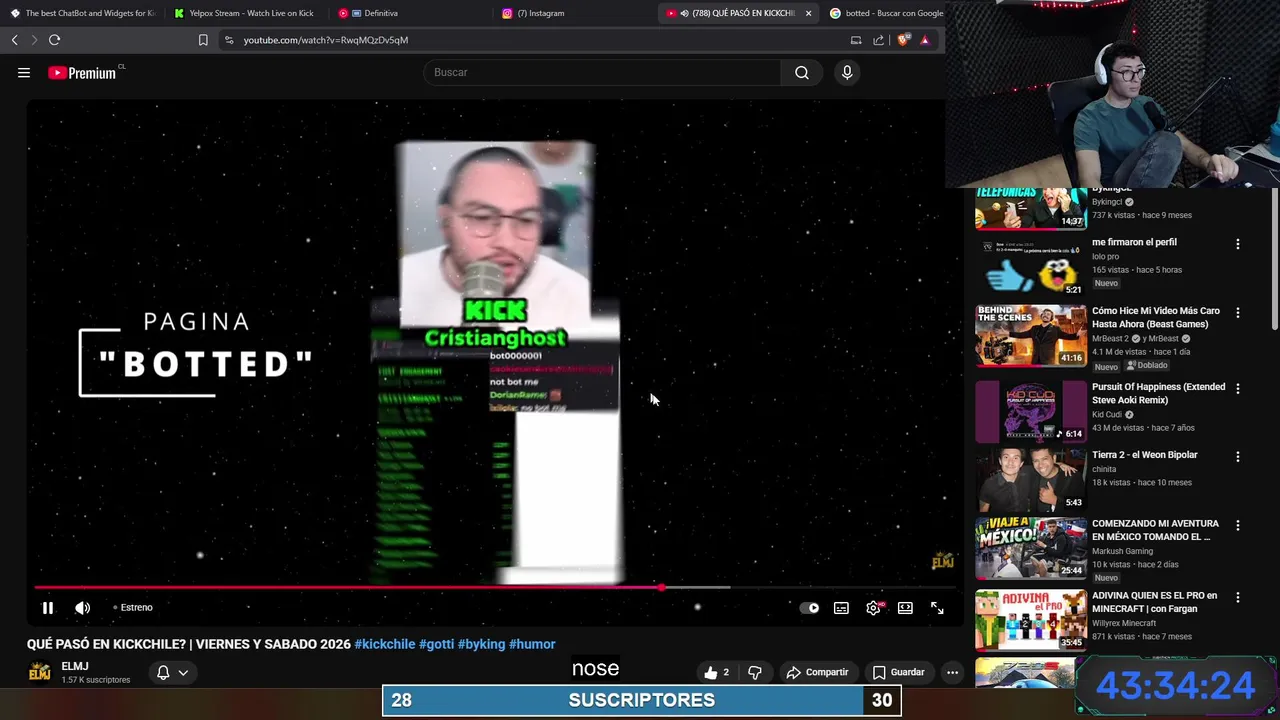Open options menu for Pursuit Of Happiness
The width and height of the screenshot is (1280, 720).
click(x=1237, y=388)
